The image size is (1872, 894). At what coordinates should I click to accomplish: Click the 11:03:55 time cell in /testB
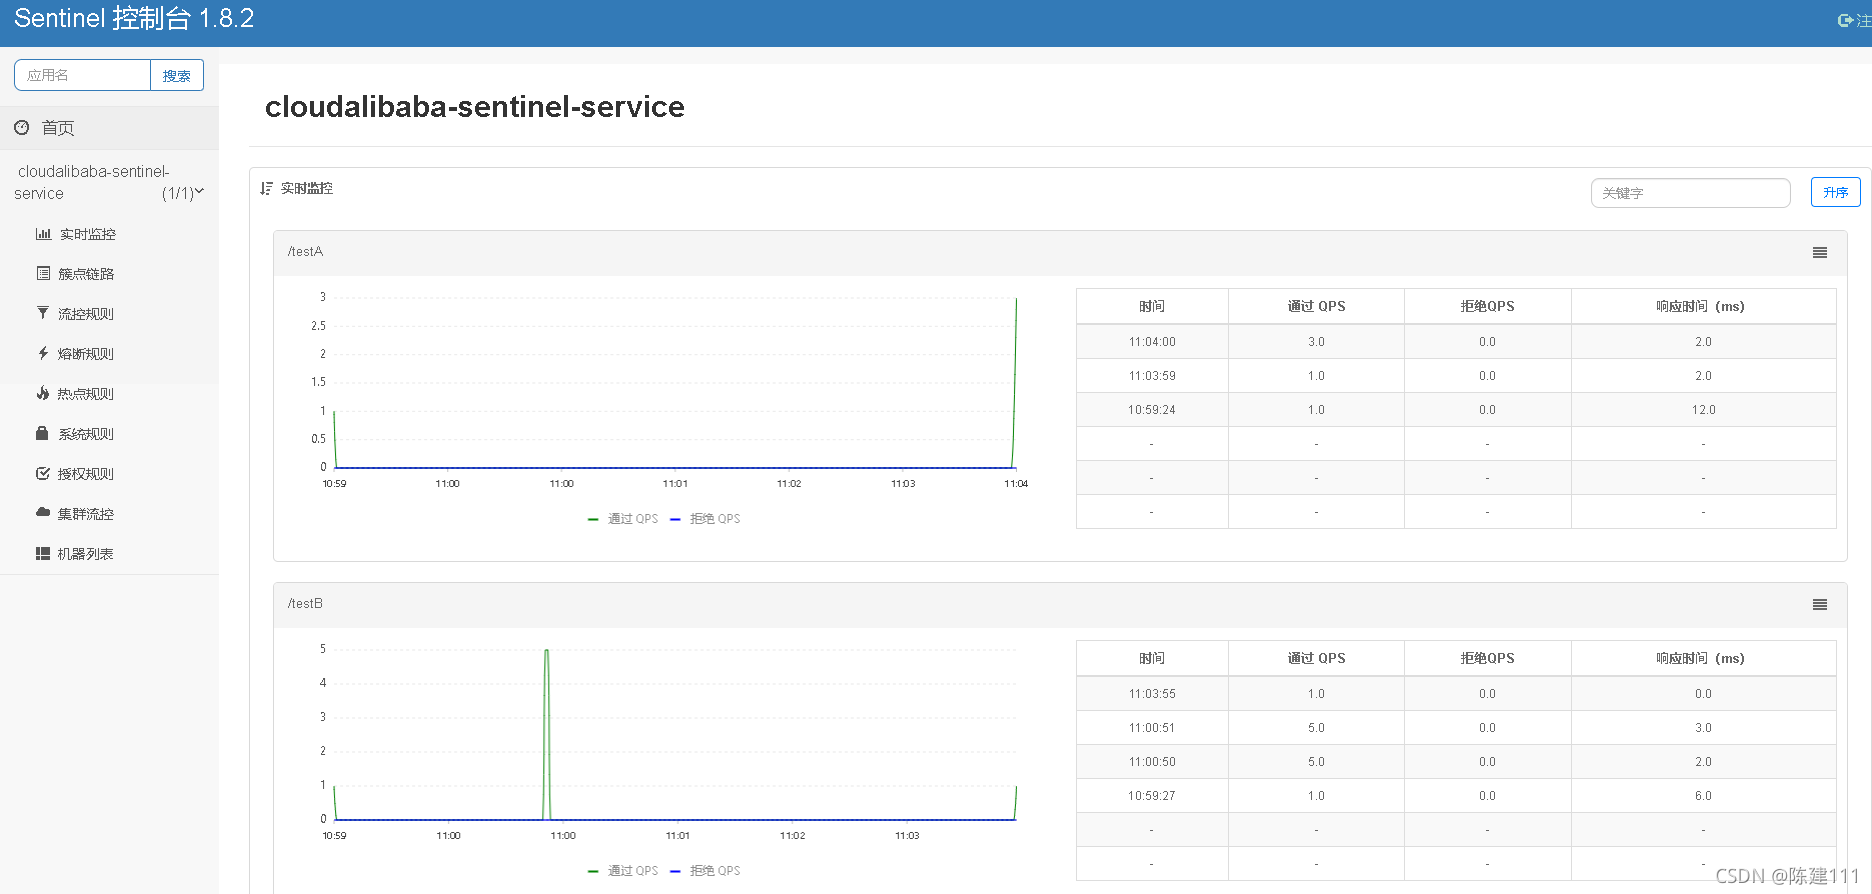[1152, 694]
